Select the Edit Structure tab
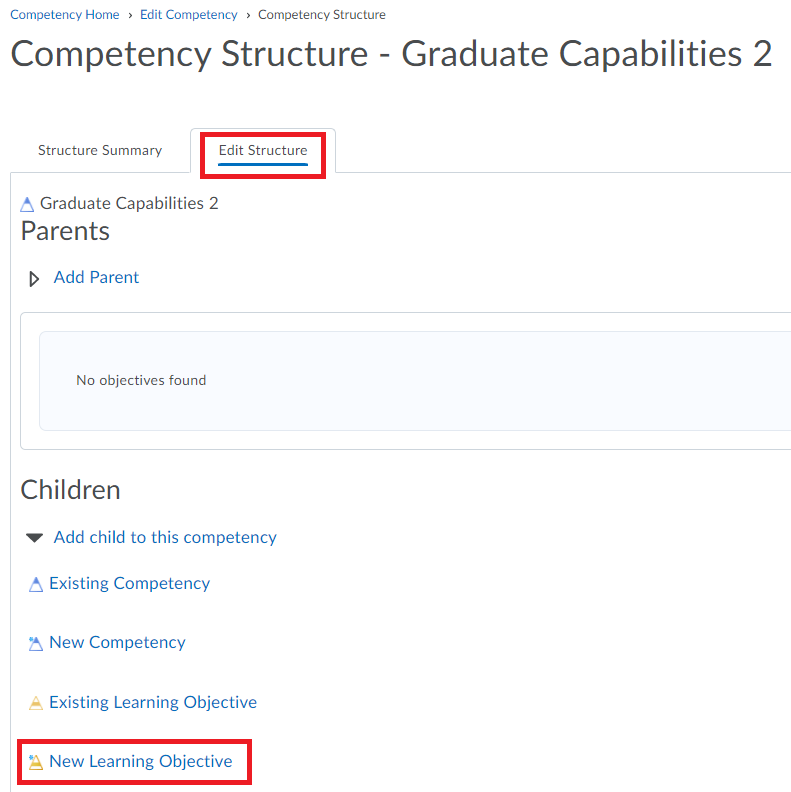This screenshot has width=791, height=792. [x=263, y=151]
